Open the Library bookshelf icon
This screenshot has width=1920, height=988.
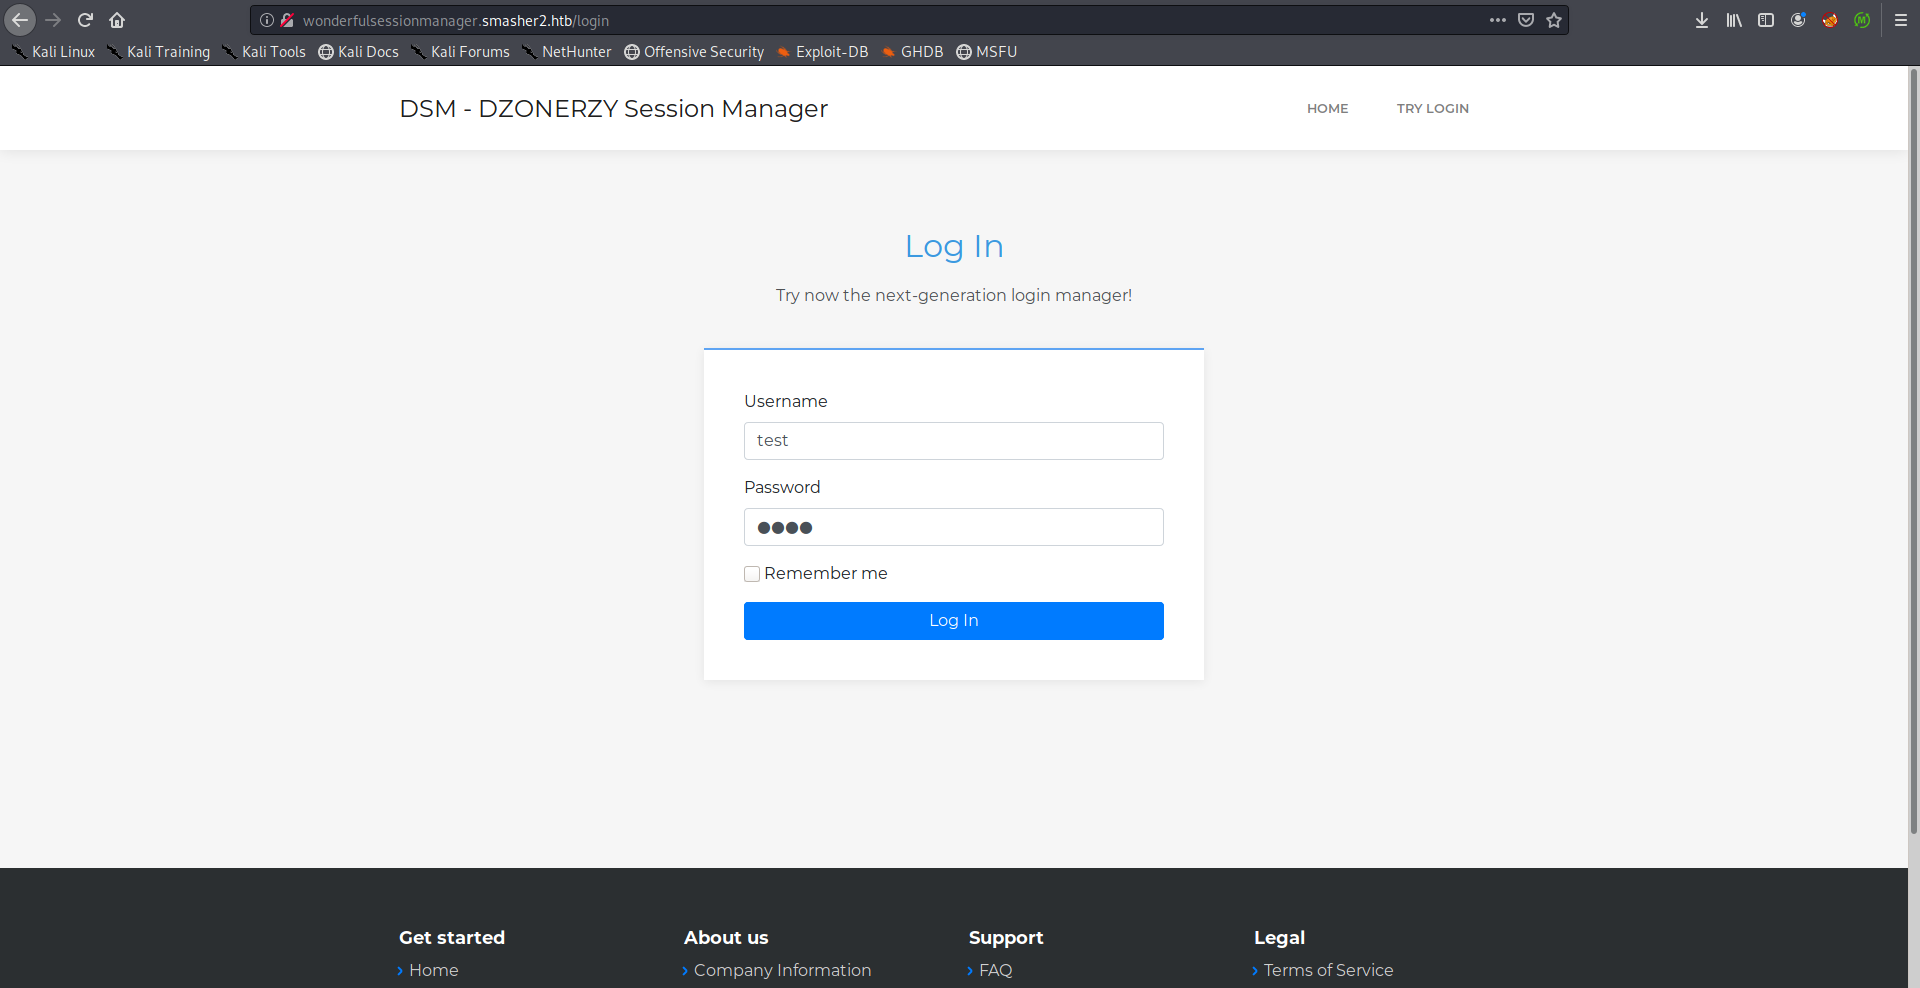point(1734,20)
